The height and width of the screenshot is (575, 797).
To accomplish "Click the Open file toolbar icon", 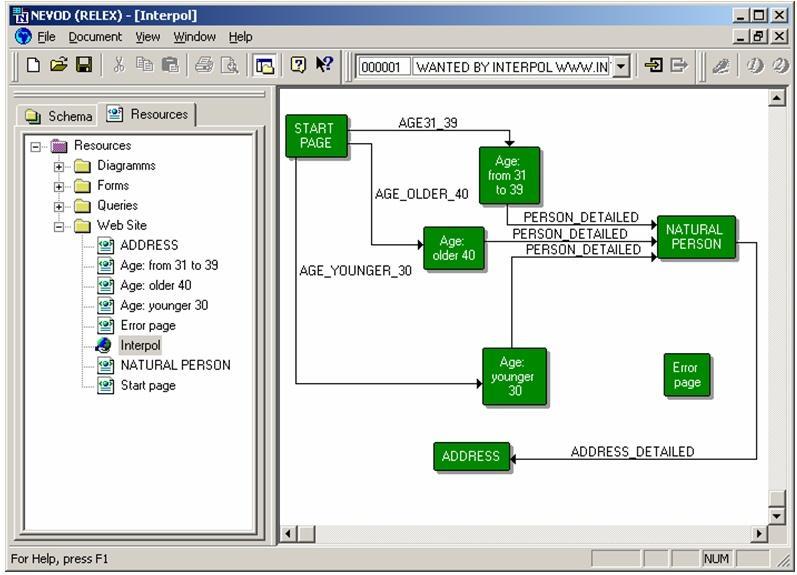I will (58, 65).
